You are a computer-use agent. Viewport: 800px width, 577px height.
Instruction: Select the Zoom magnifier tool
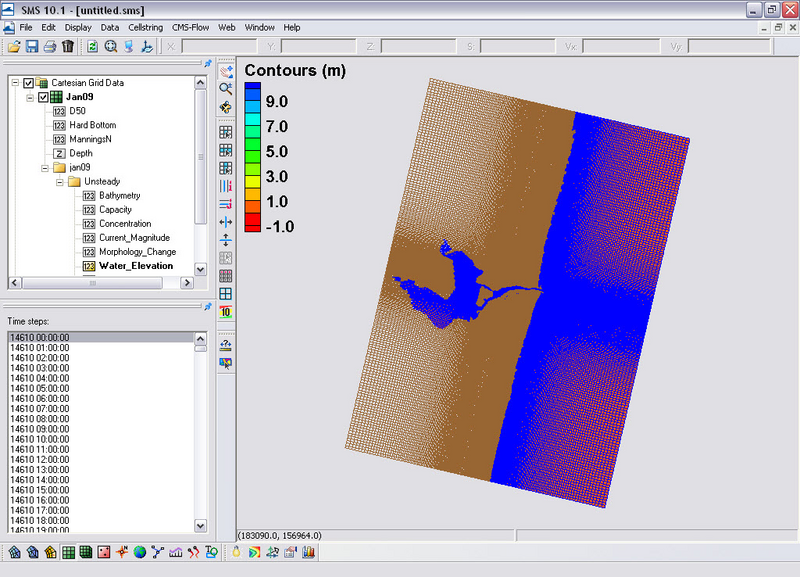coord(226,89)
